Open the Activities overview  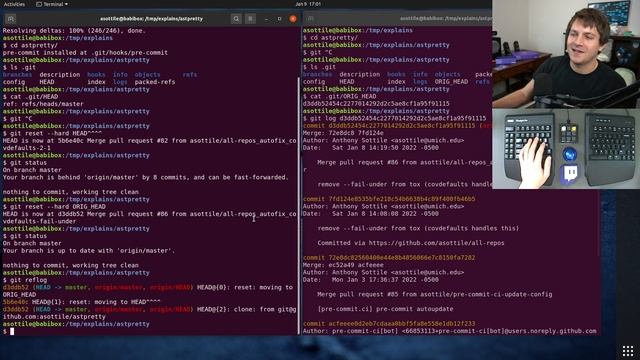point(14,4)
